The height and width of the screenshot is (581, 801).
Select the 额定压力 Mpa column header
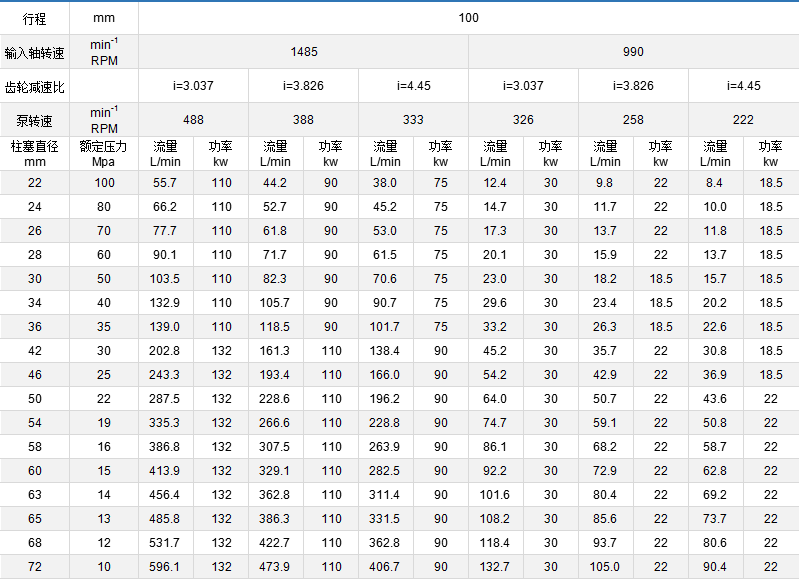click(104, 153)
